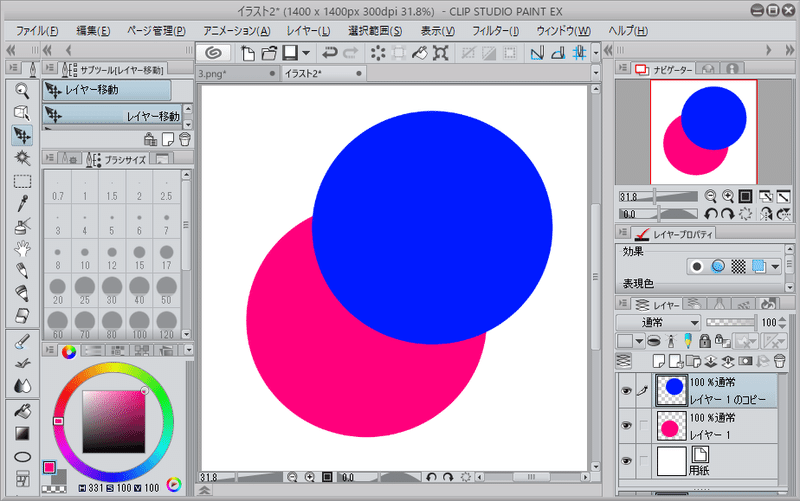Select the Gradient tool
The image size is (800, 501).
click(x=22, y=434)
